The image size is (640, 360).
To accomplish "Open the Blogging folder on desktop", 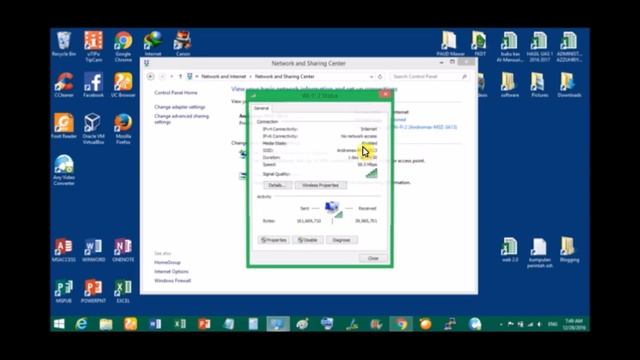I will (x=569, y=250).
